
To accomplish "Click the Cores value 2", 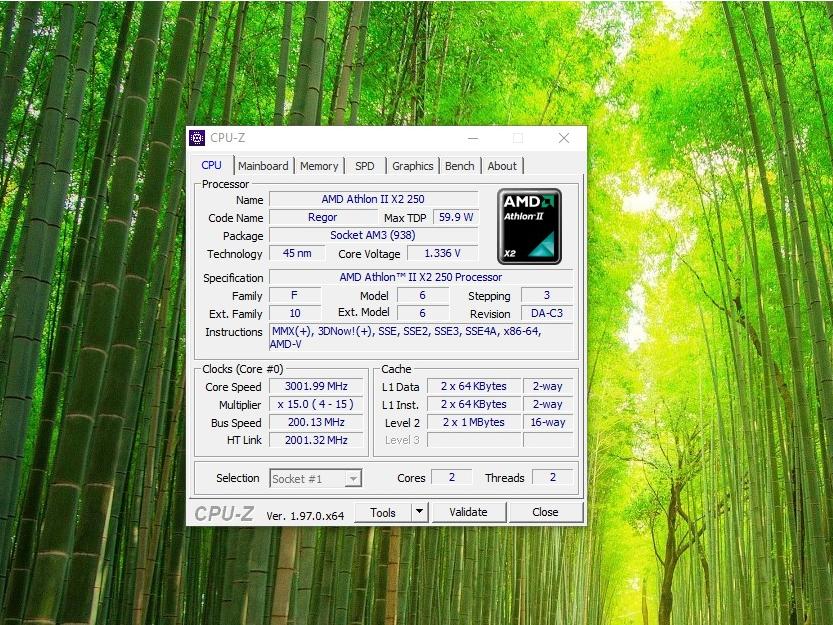I will [452, 478].
